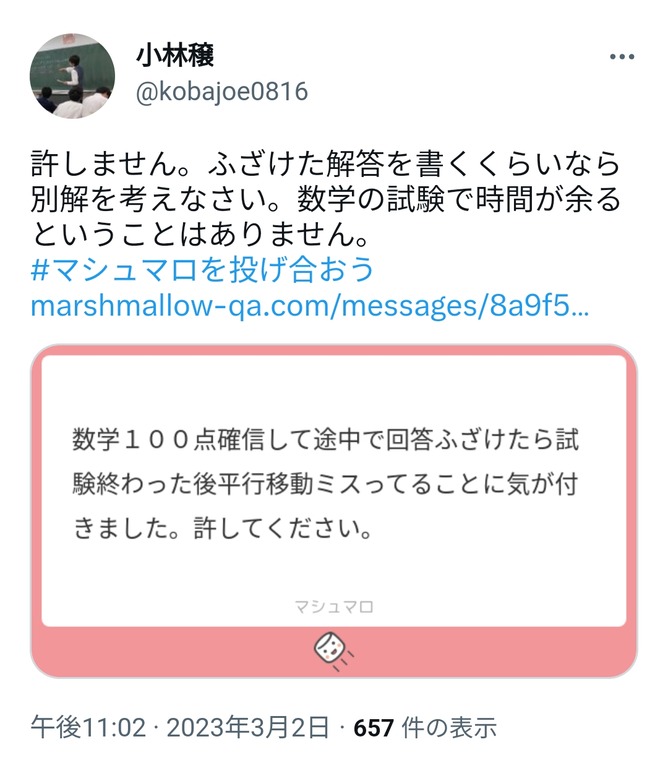Open the @kobajoe0816 handle
This screenshot has height=760, width=668.
(x=222, y=92)
